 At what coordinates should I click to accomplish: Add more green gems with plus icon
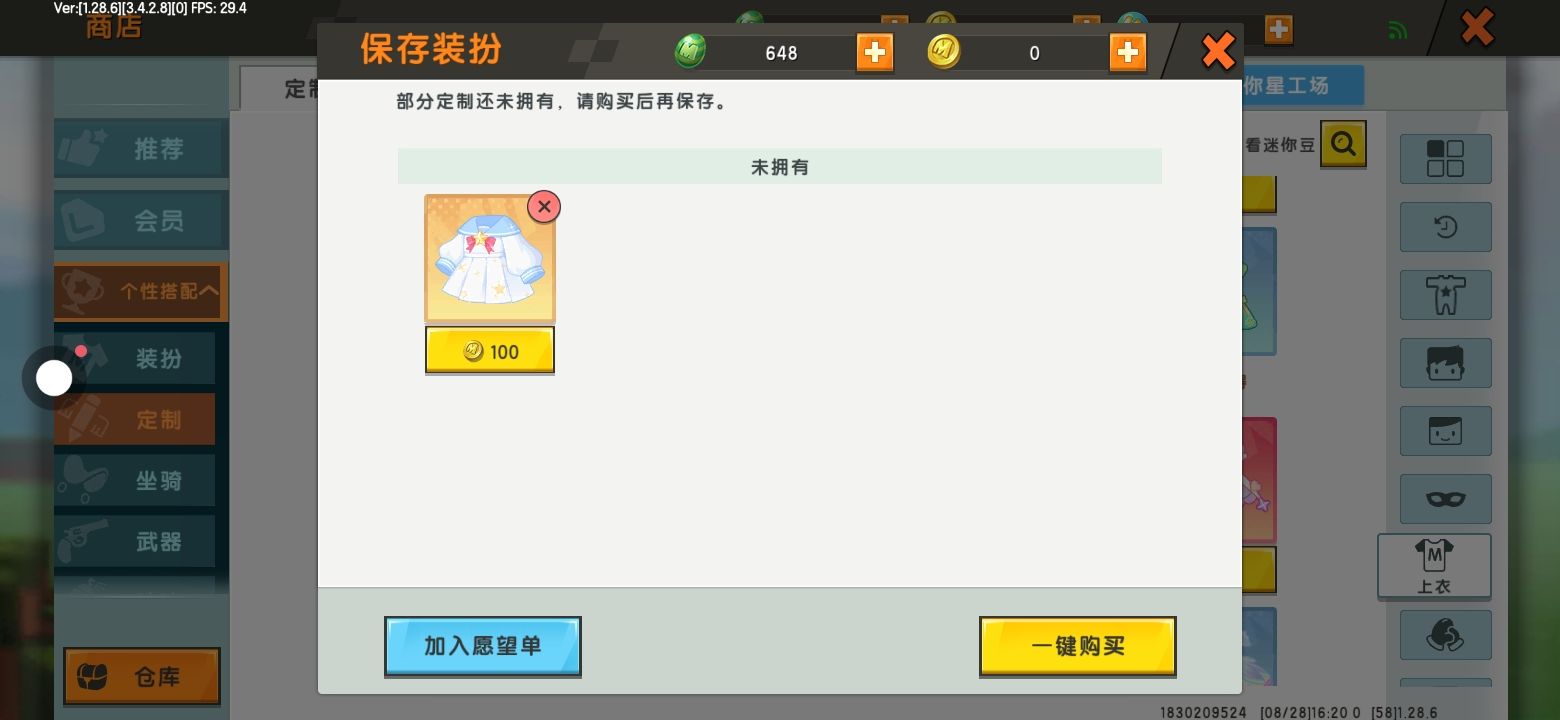point(875,52)
